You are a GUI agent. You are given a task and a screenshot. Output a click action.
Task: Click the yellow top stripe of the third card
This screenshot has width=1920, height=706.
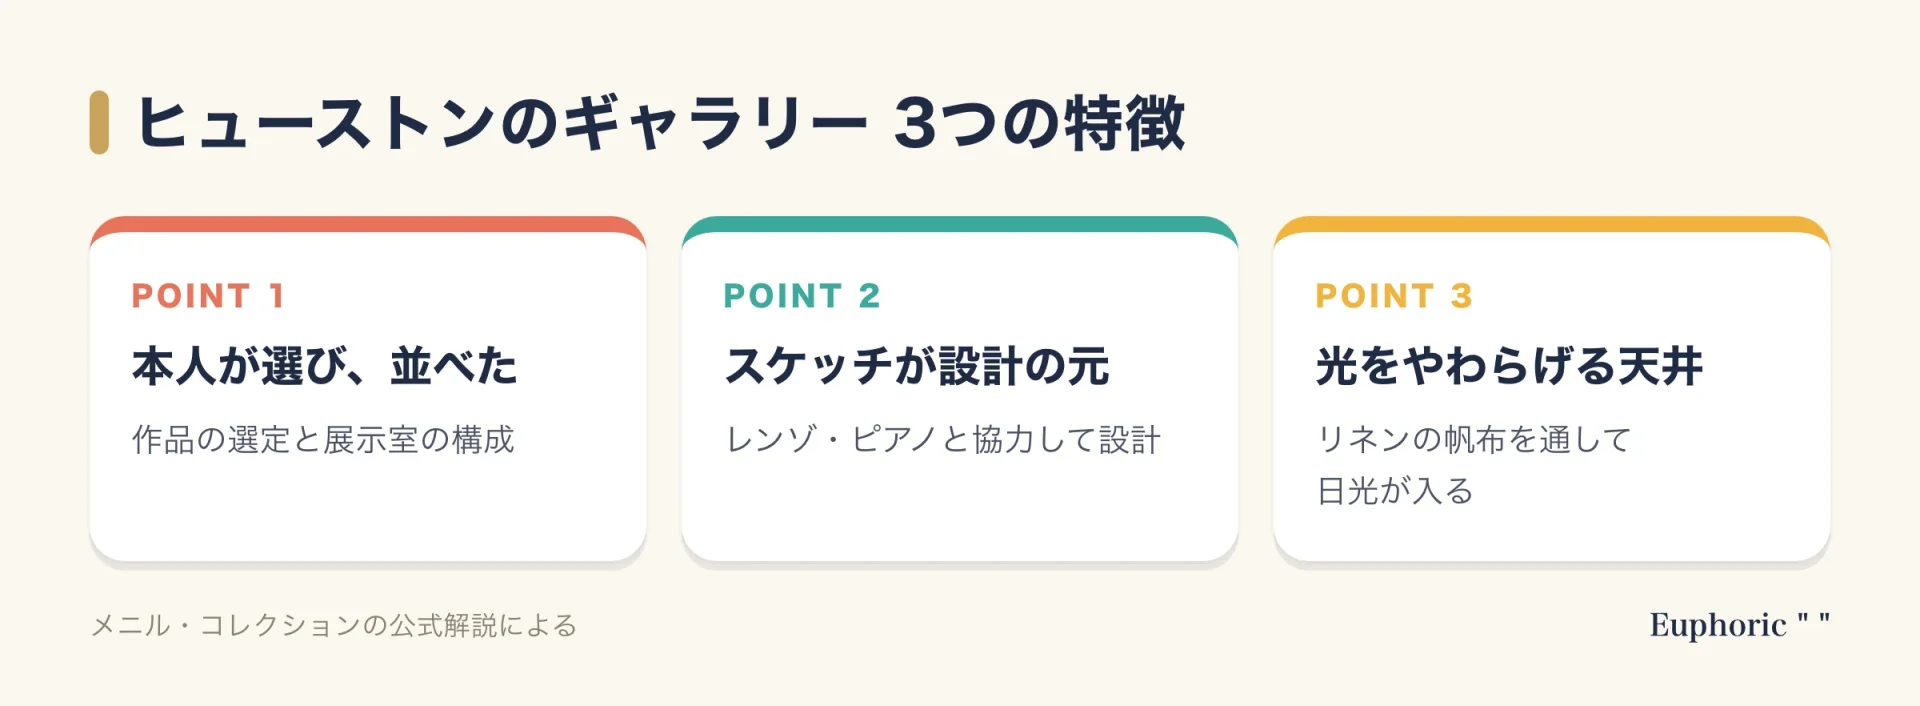1552,224
